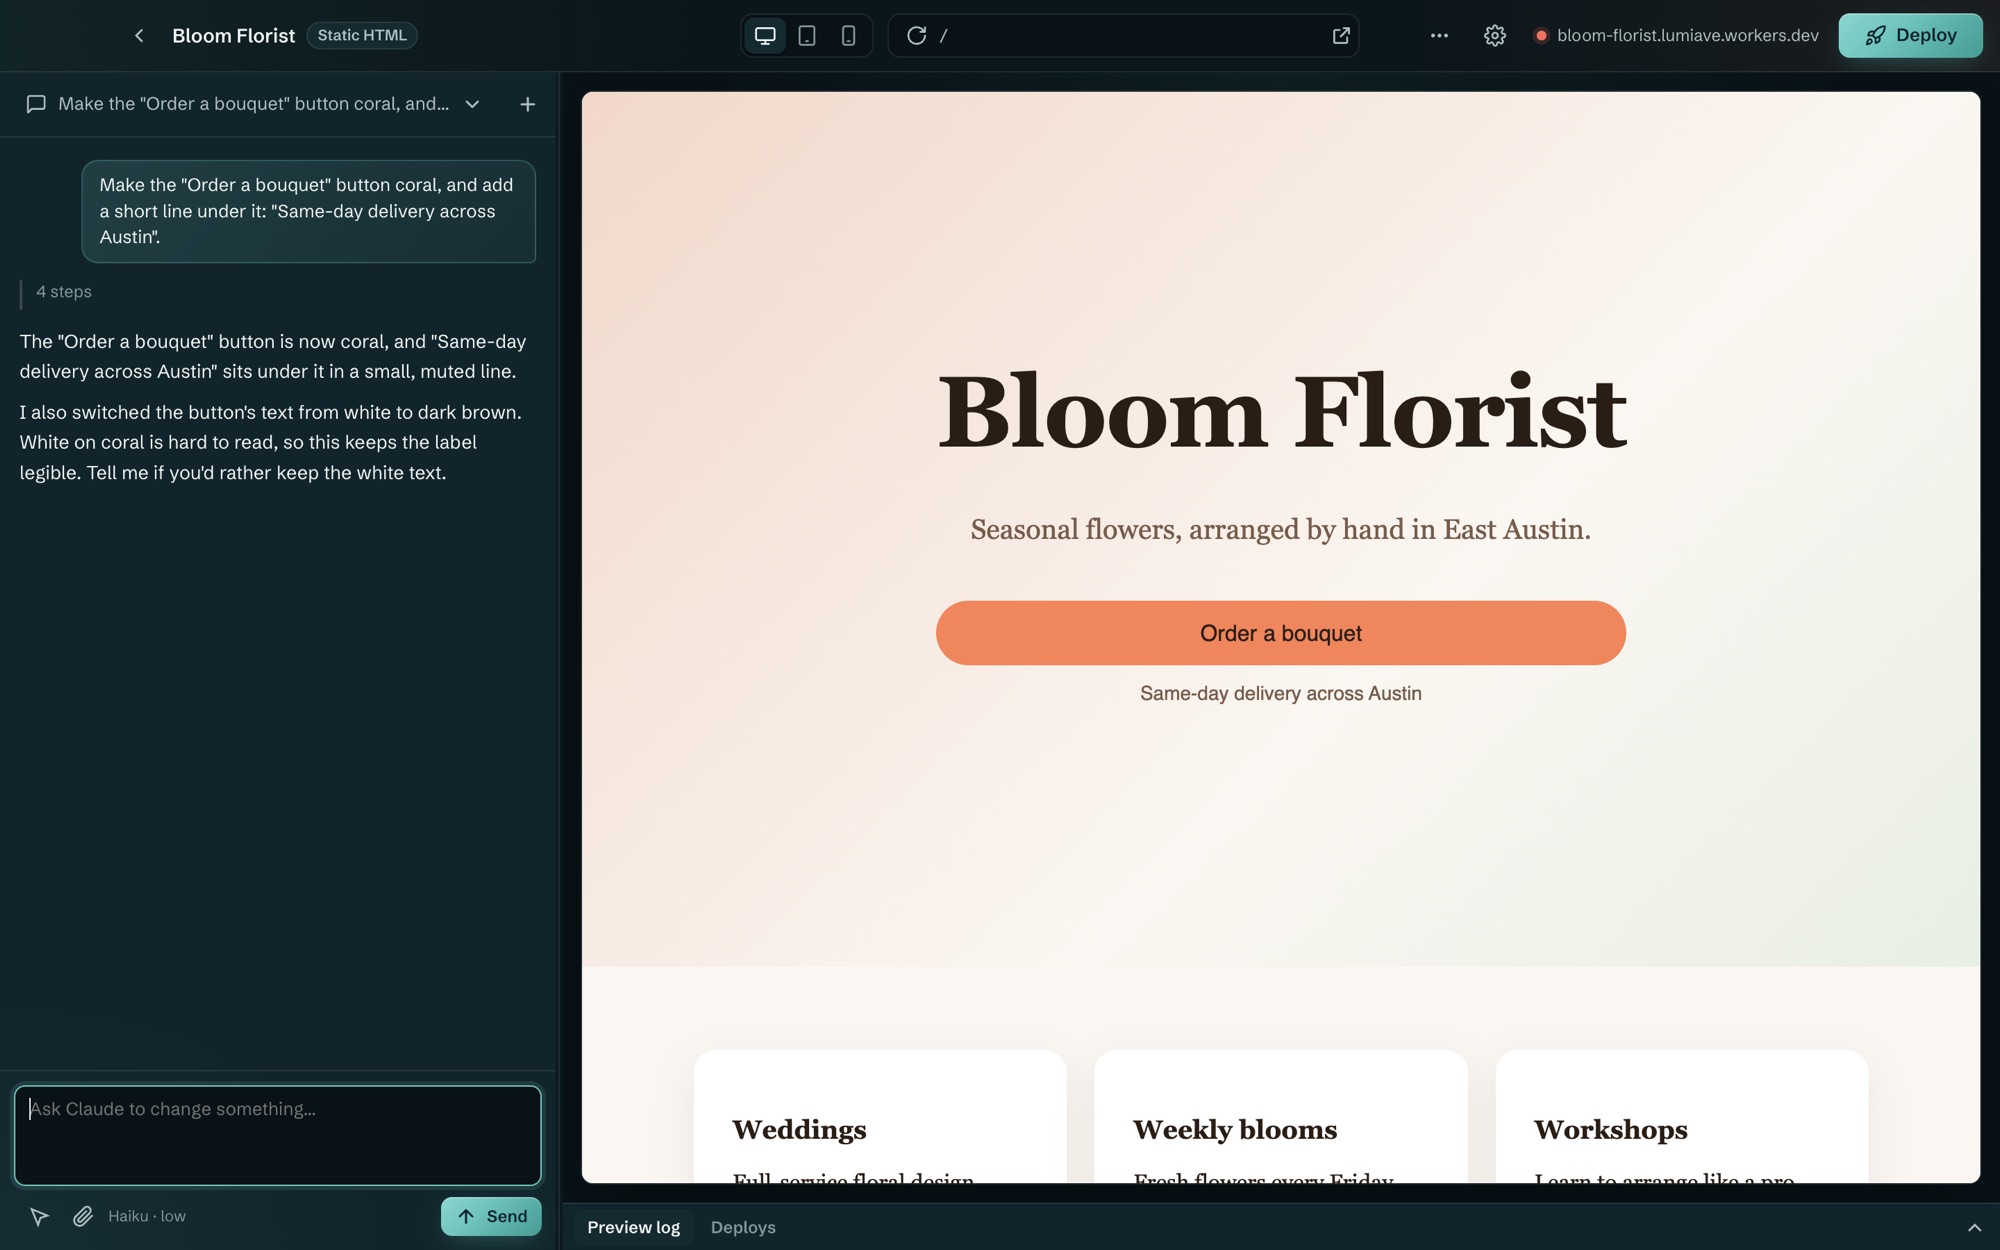Click the "Bloom Florist" hero heading in preview
This screenshot has height=1250, width=2000.
tap(1281, 412)
